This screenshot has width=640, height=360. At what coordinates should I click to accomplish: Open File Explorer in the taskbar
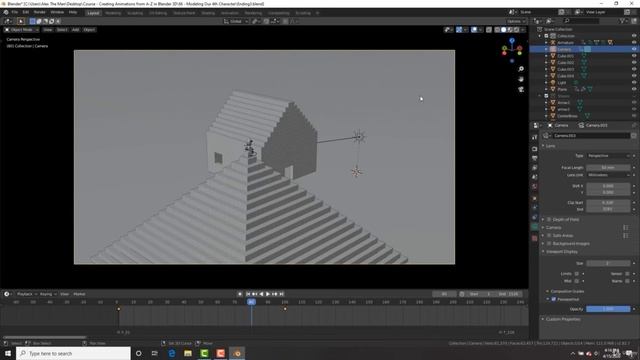(x=188, y=353)
